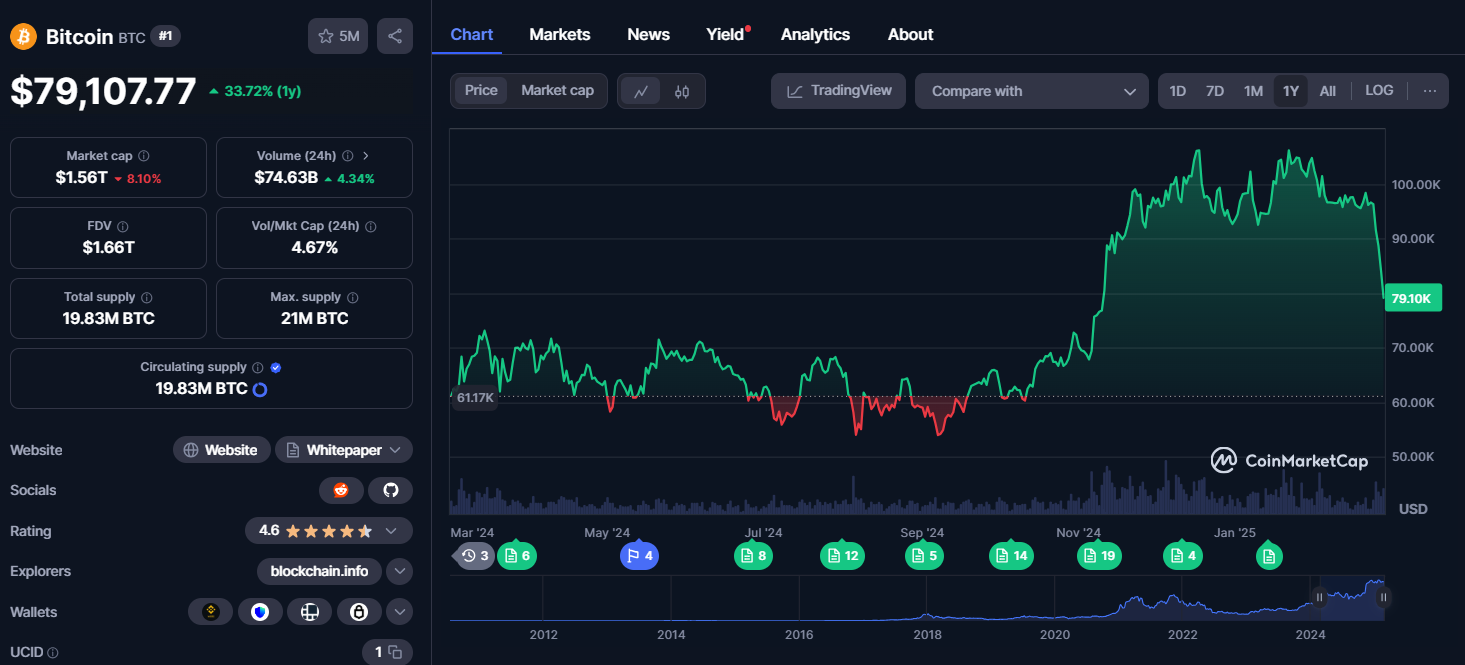This screenshot has height=665, width=1465.
Task: Open the news marker labeled 8
Action: click(754, 555)
